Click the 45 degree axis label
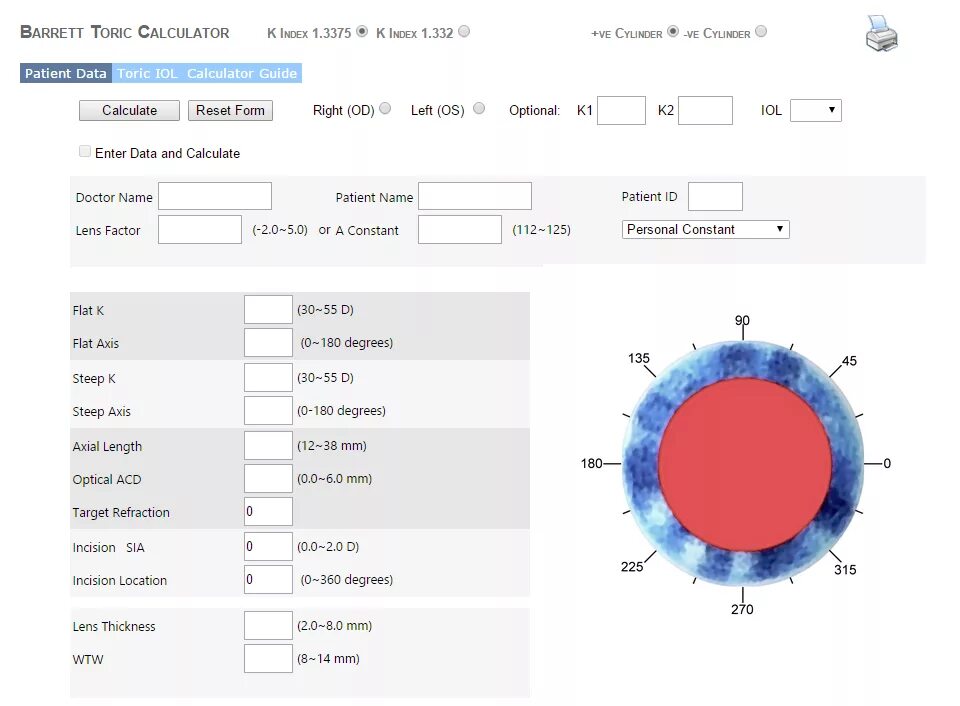This screenshot has height=706, width=960. coord(849,361)
